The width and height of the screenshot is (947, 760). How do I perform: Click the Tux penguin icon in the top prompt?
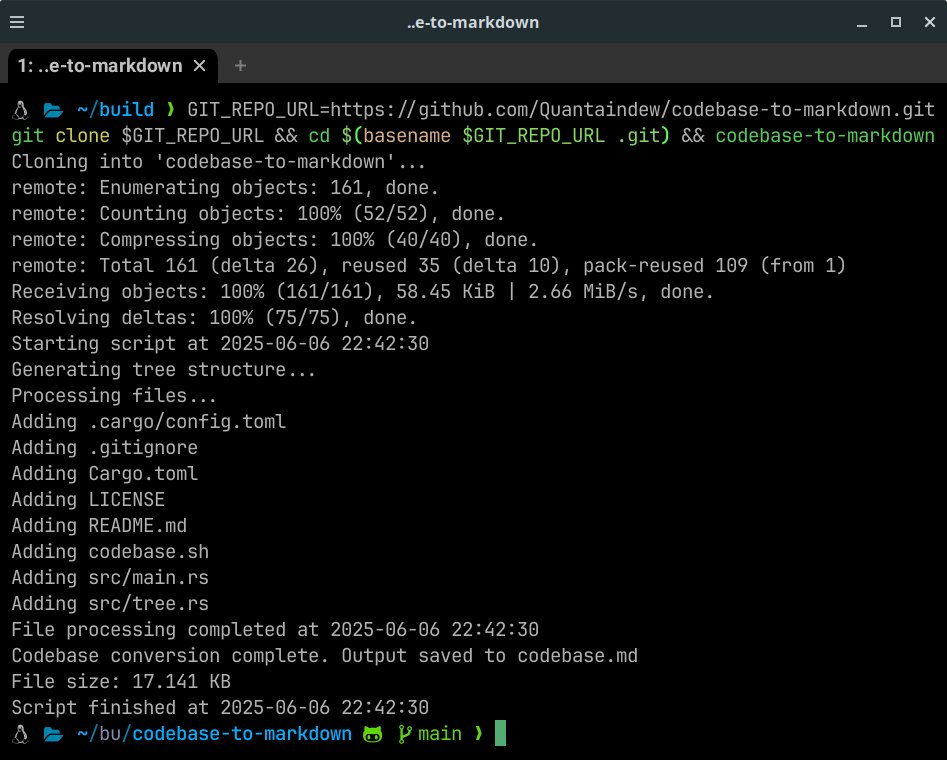point(21,110)
